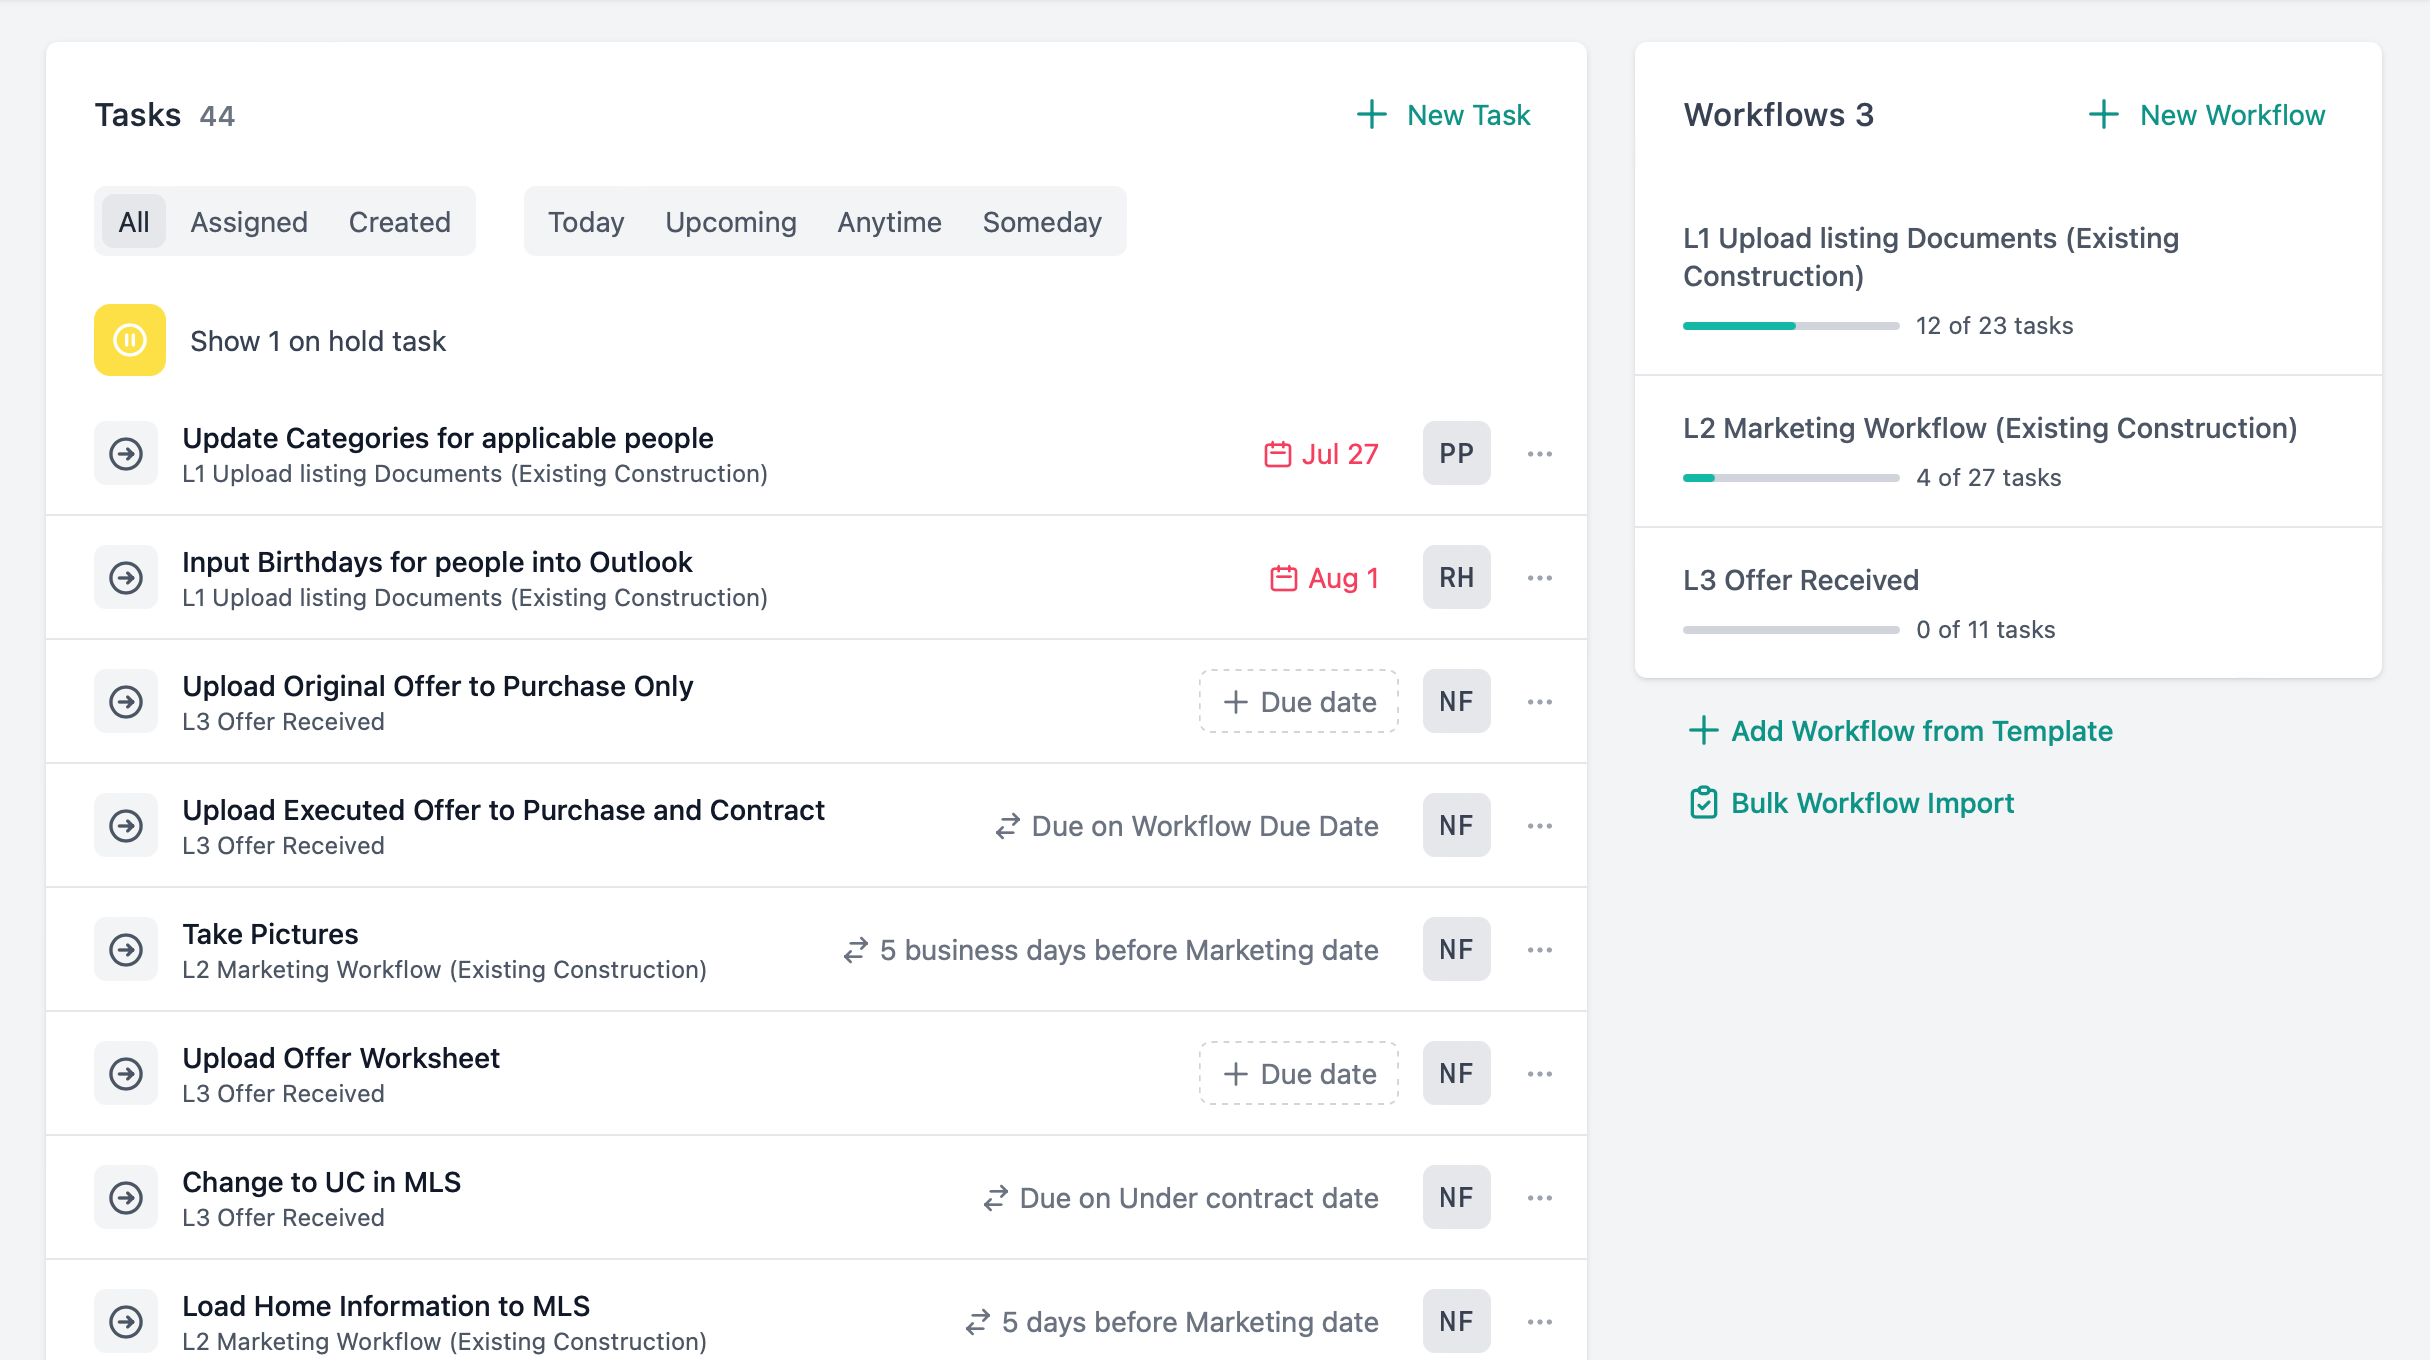
Task: Click the Jul 27 due date
Action: (x=1321, y=454)
